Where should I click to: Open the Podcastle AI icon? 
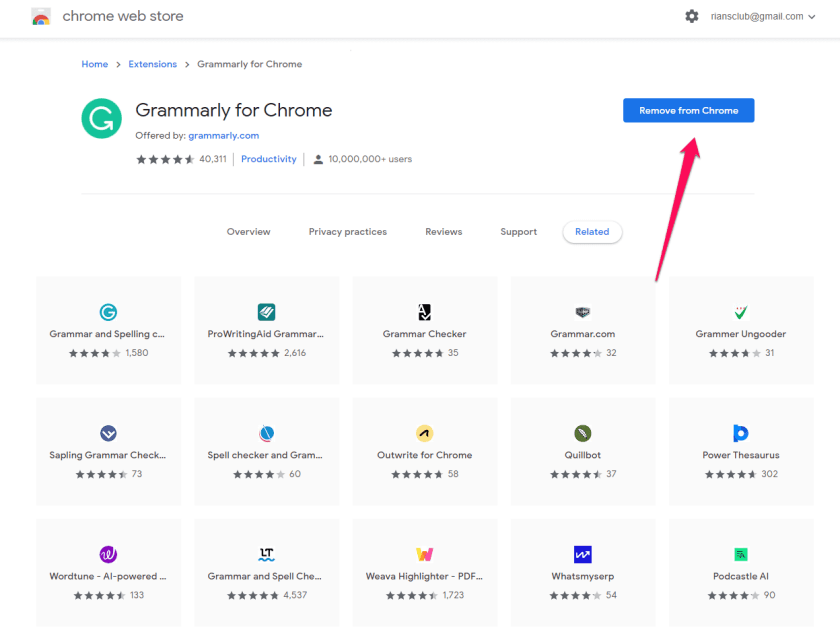741,554
